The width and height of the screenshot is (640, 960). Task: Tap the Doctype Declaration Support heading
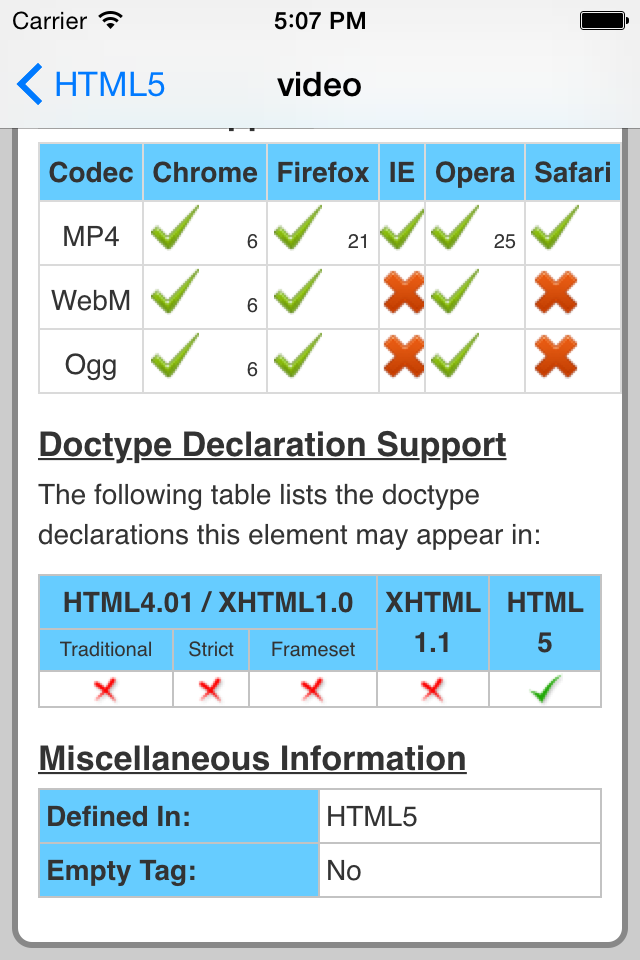point(273,445)
